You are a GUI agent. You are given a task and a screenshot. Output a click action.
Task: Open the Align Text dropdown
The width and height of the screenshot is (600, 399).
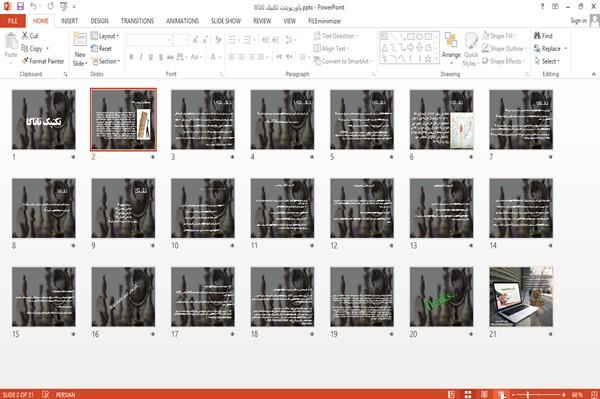tap(331, 49)
